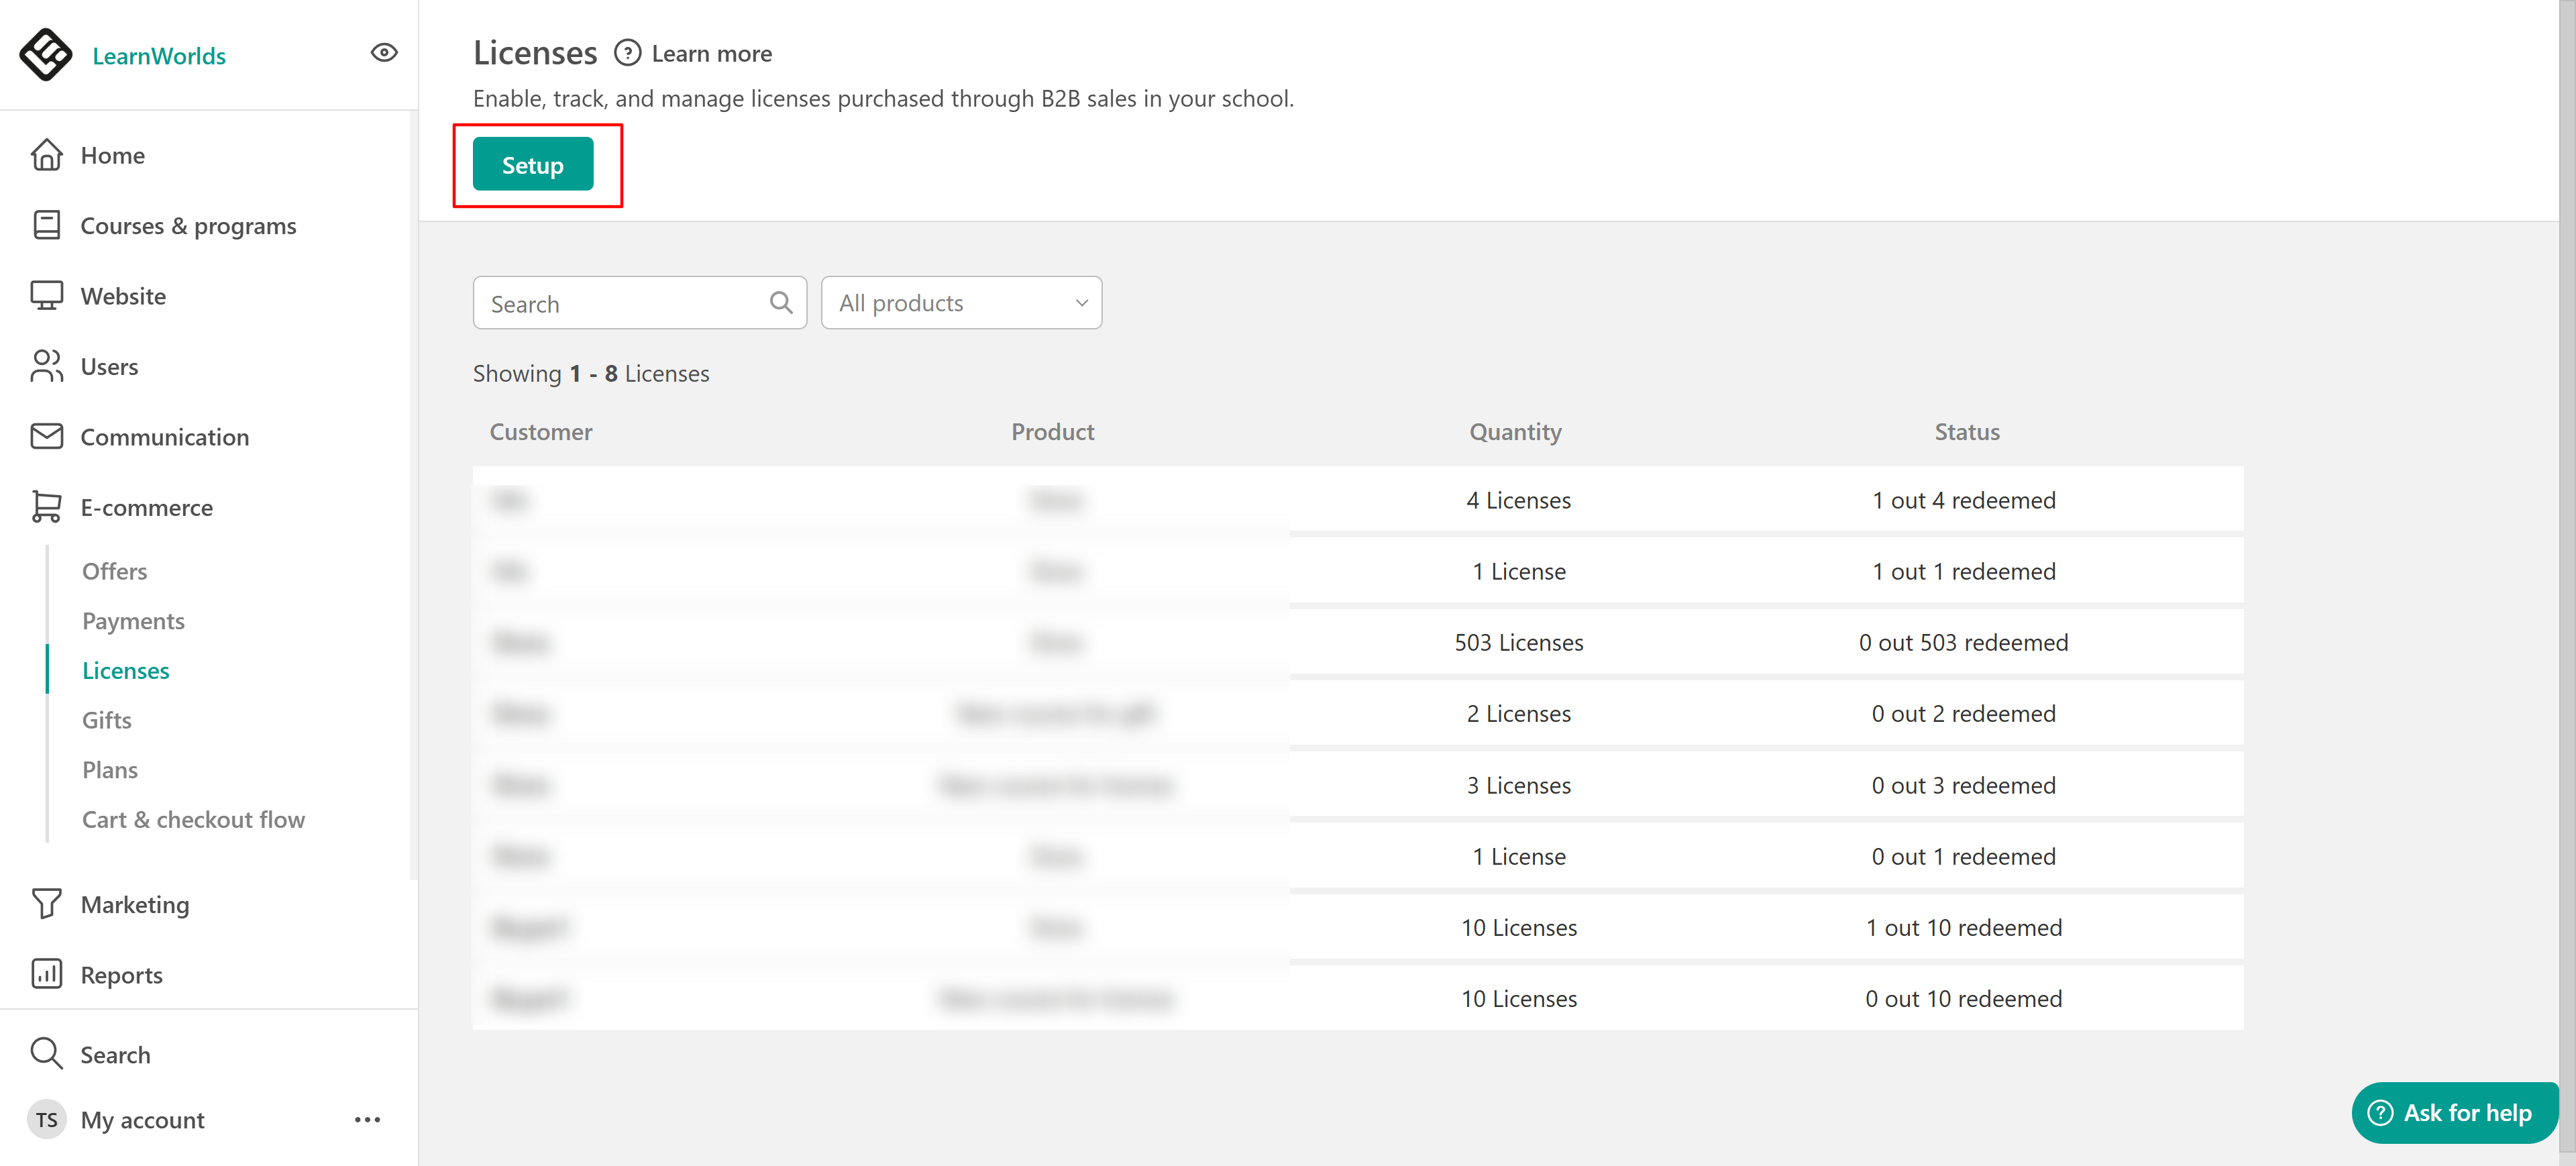
Task: Open My account three-dots menu
Action: [x=367, y=1120]
